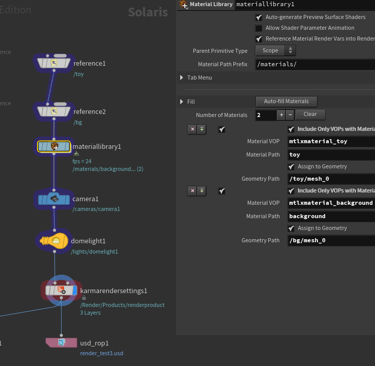Image resolution: width=375 pixels, height=366 pixels.
Task: Toggle Include Only VOPs for mtlxmaterial_background
Action: point(291,191)
